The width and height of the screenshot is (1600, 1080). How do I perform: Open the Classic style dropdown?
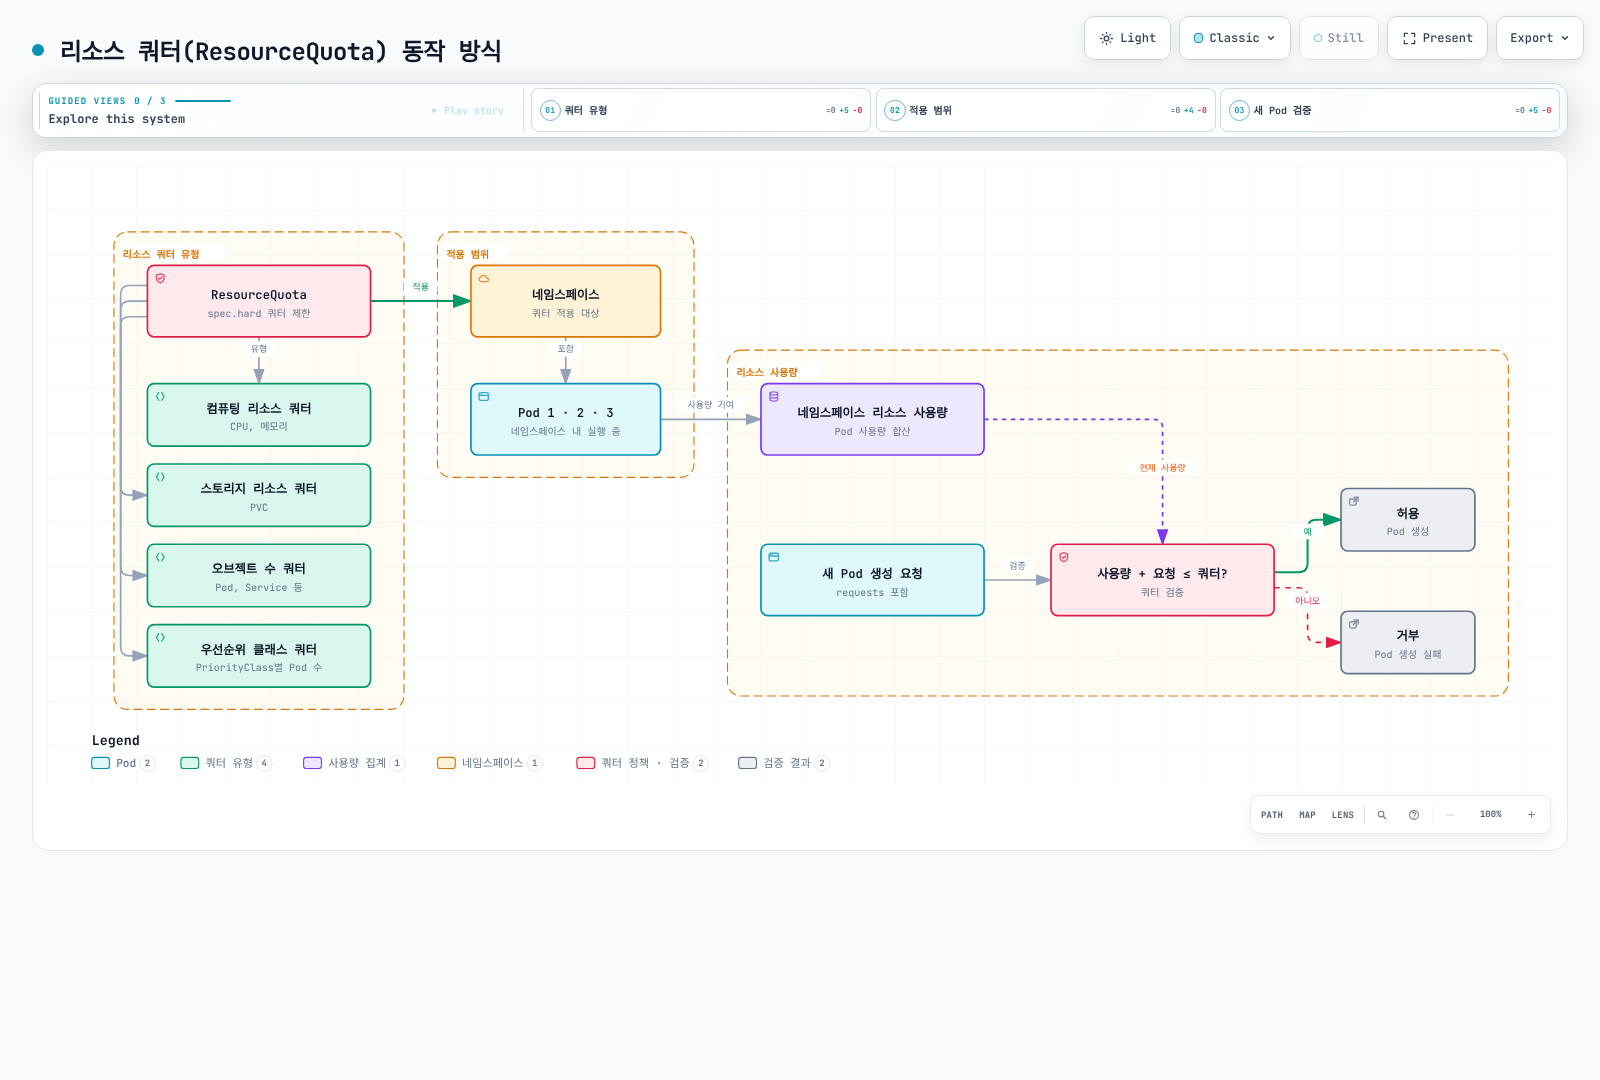[1235, 38]
